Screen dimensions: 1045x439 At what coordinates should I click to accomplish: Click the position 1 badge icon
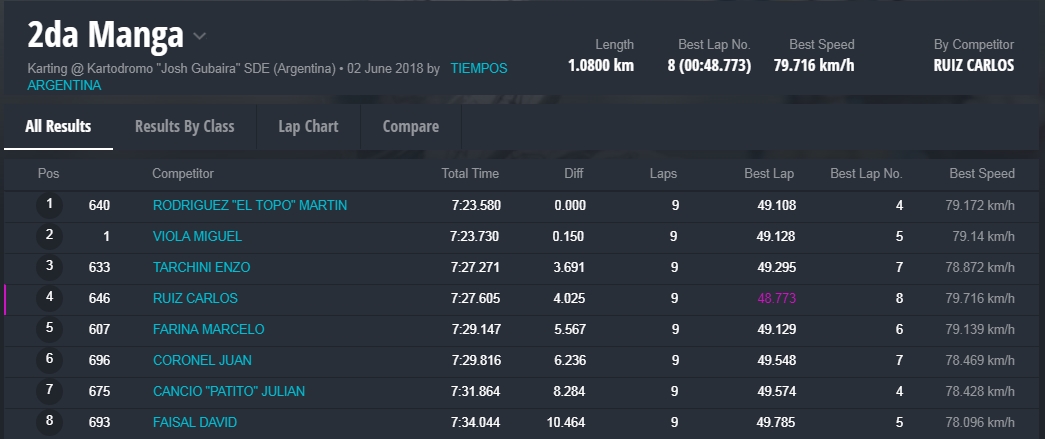(49, 205)
